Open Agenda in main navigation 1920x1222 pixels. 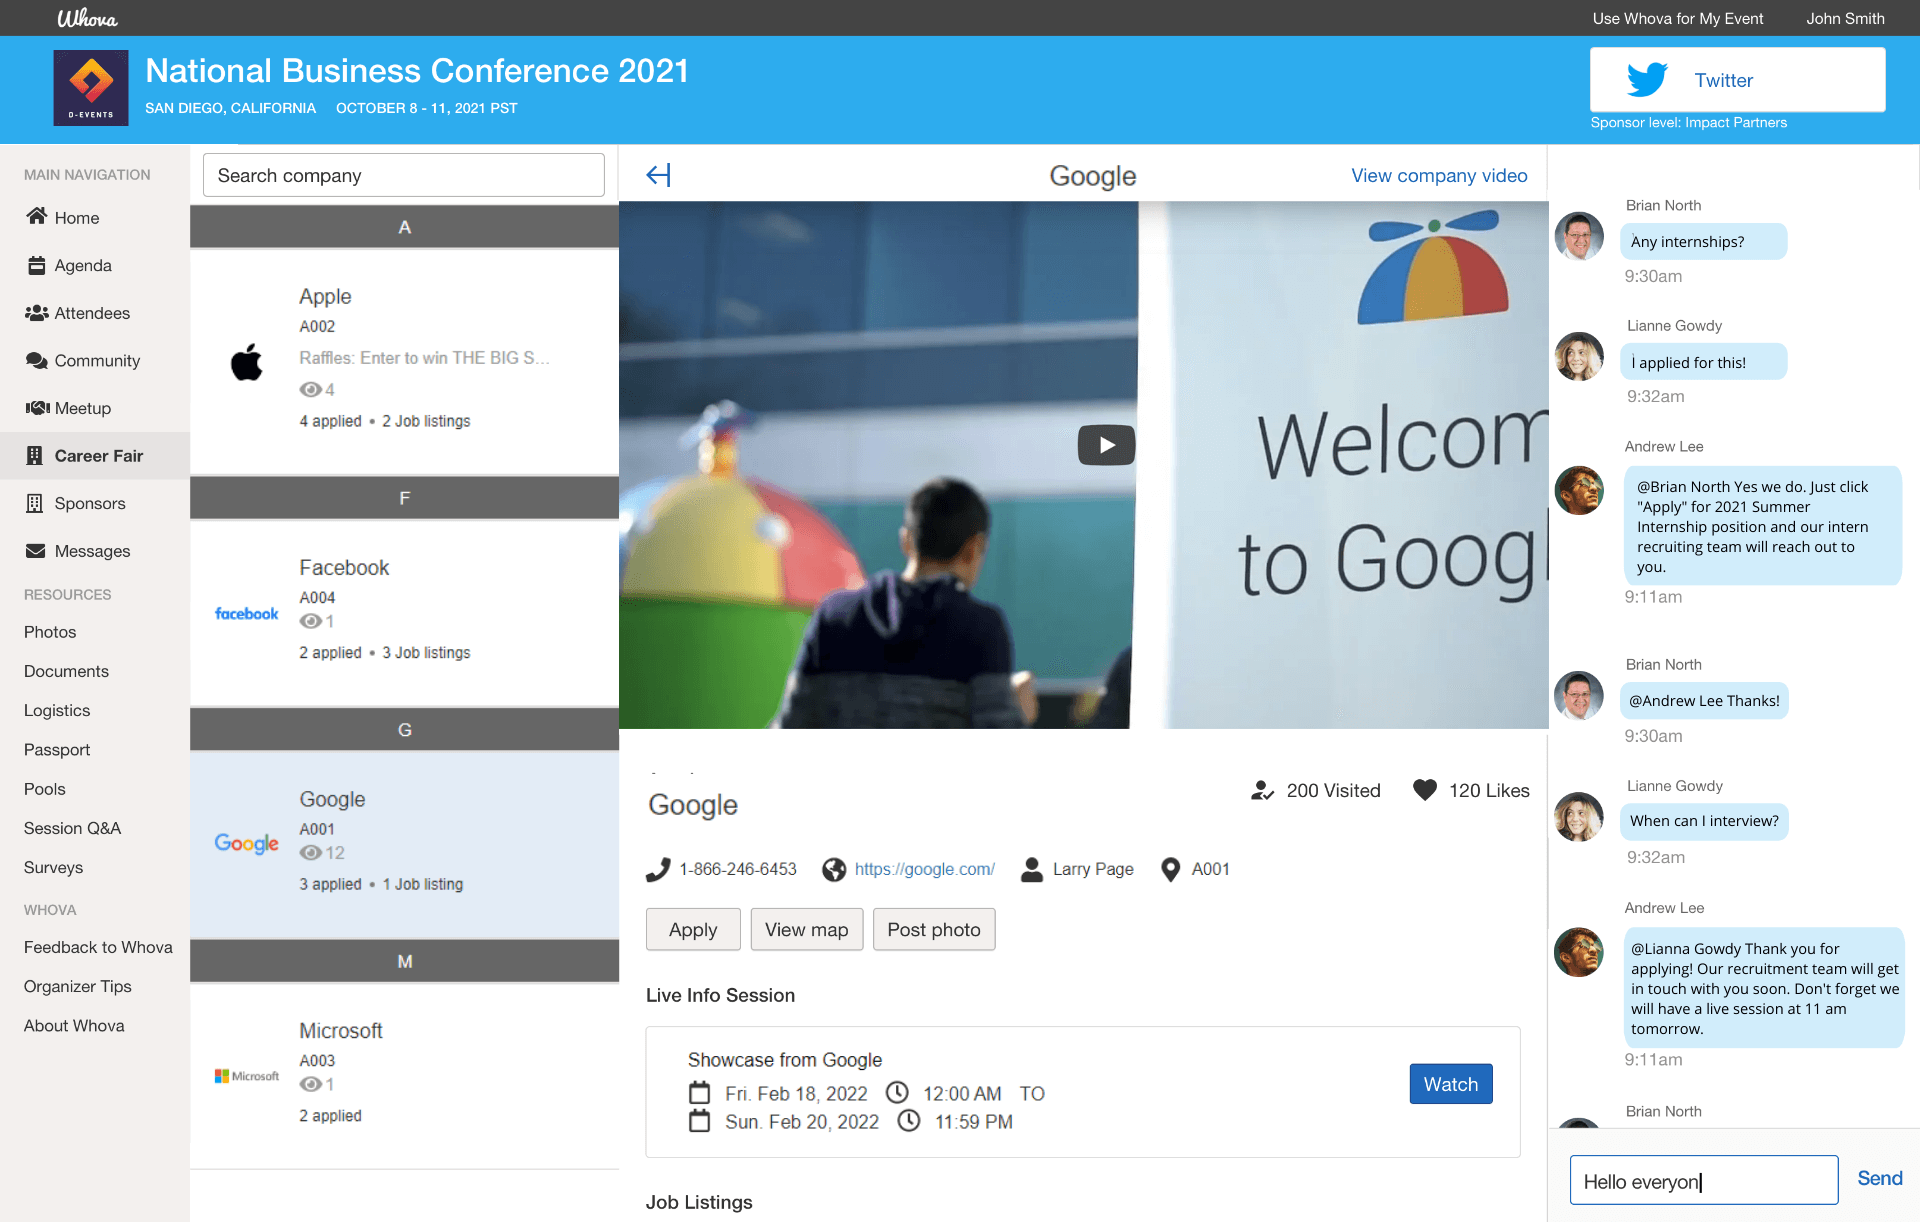[83, 265]
